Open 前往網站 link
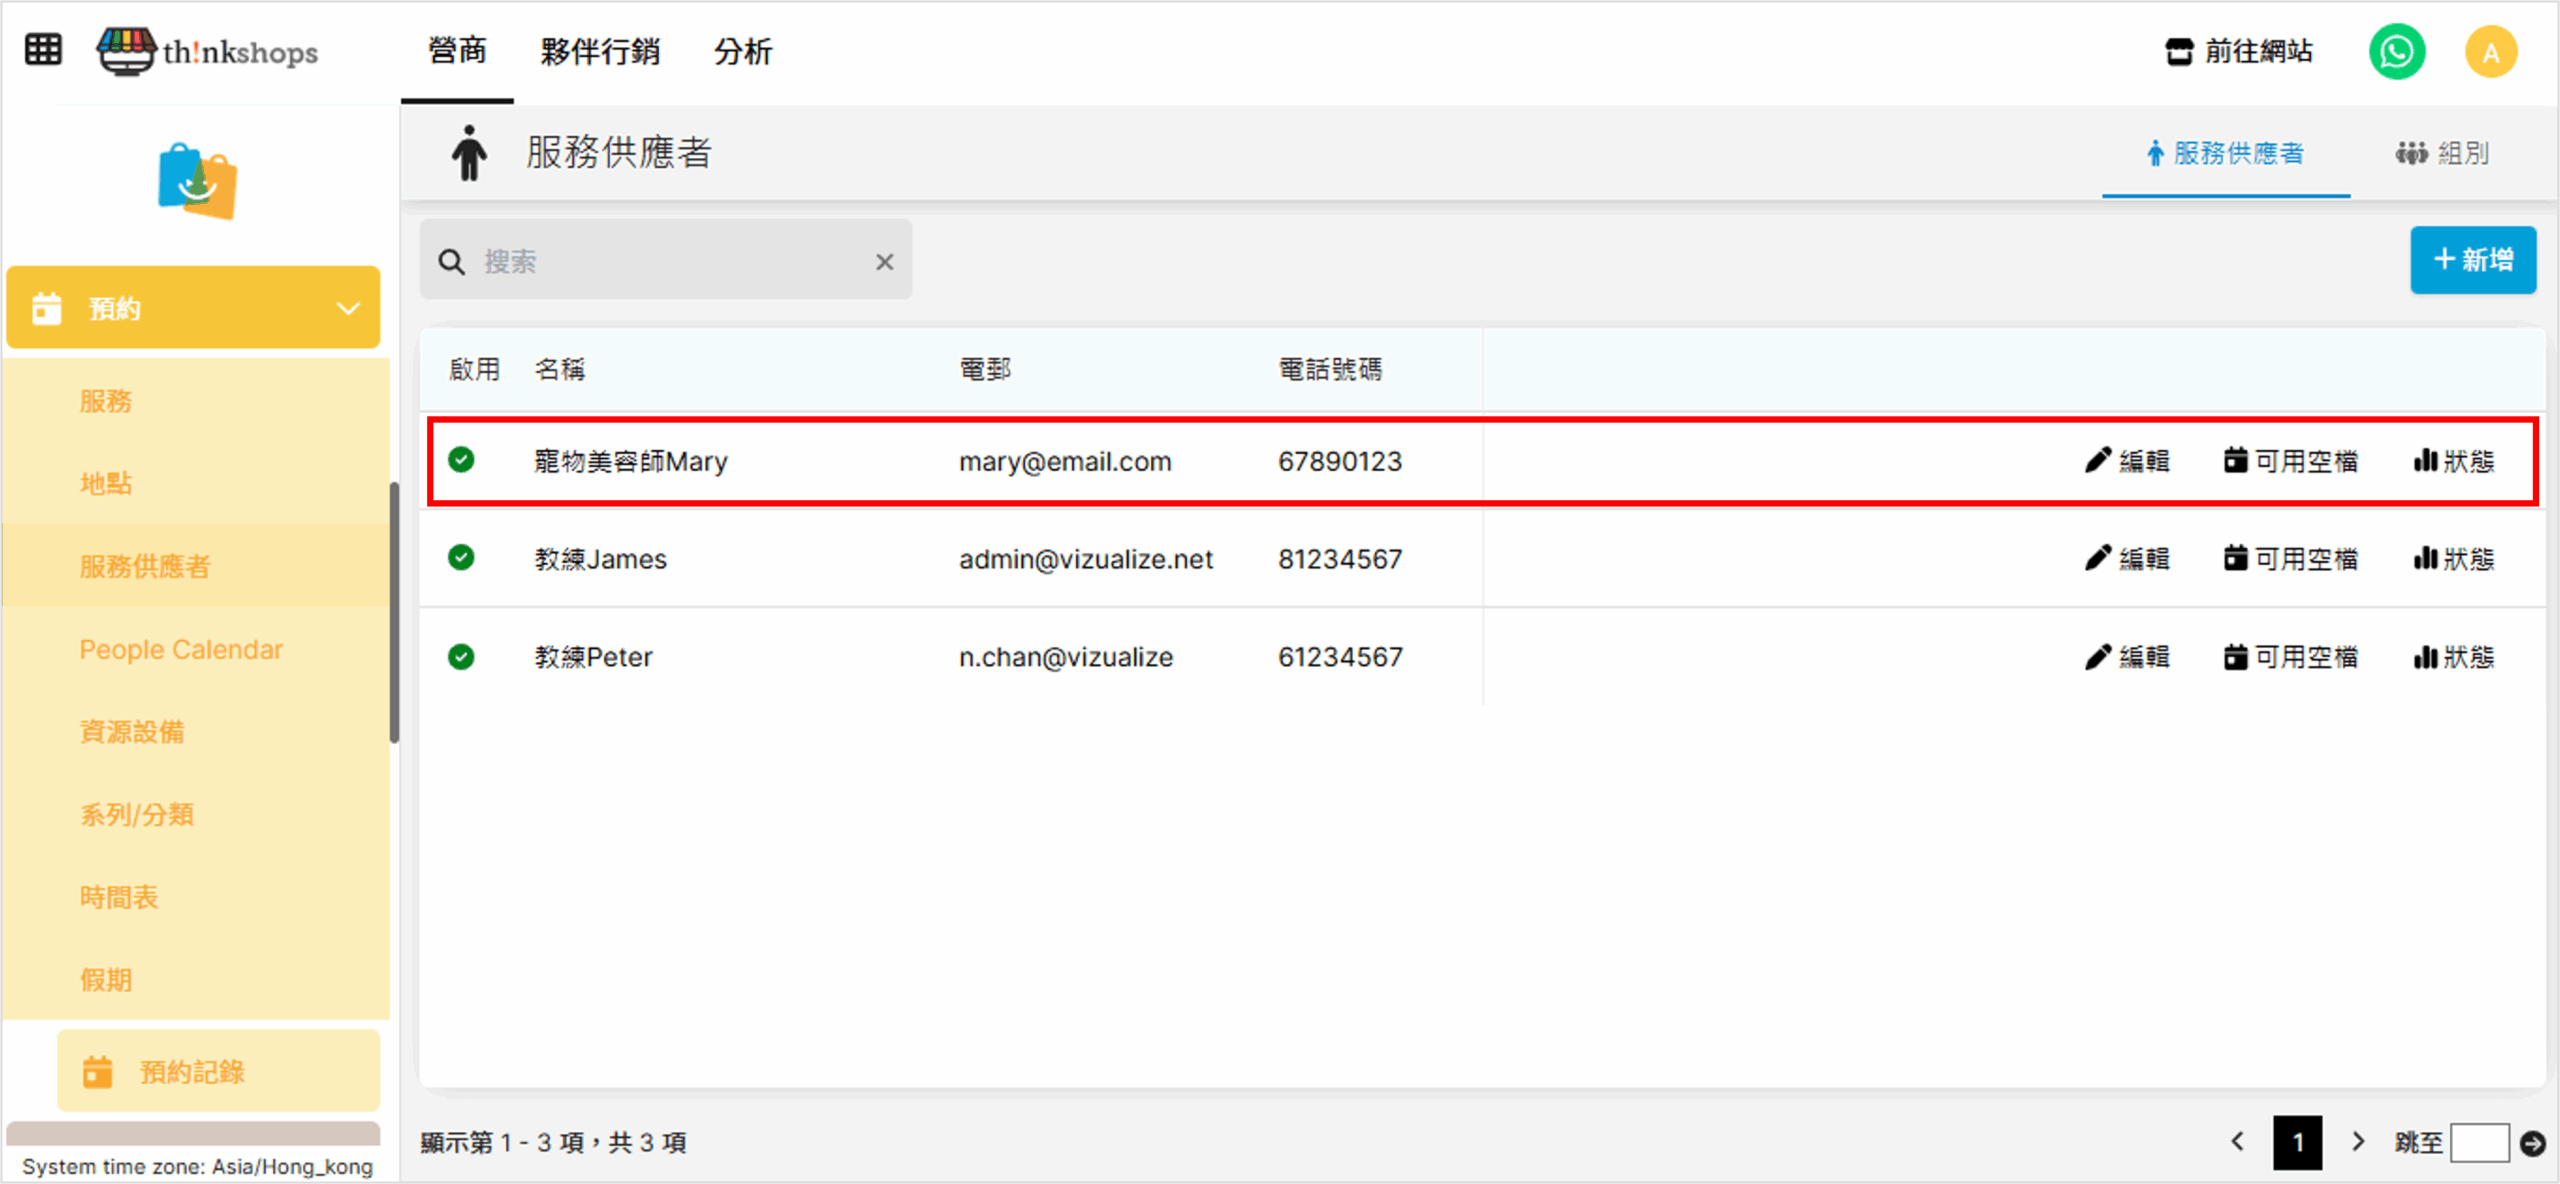Screen dimensions: 2560x1184 click(x=2239, y=51)
